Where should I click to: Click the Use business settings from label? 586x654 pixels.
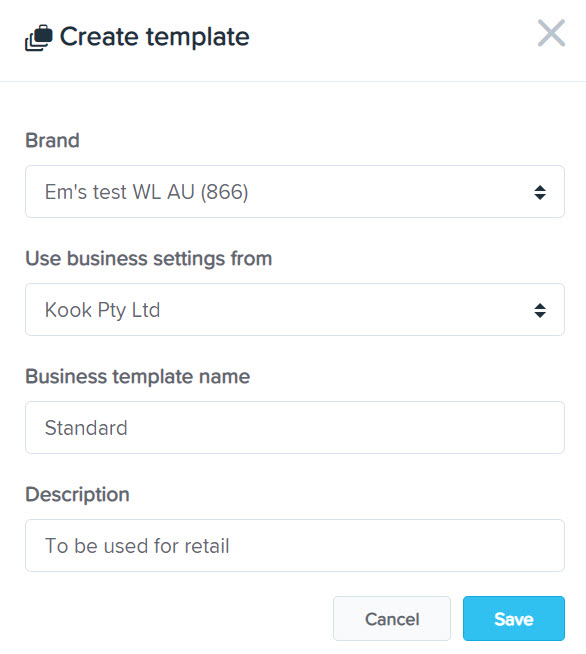[149, 259]
